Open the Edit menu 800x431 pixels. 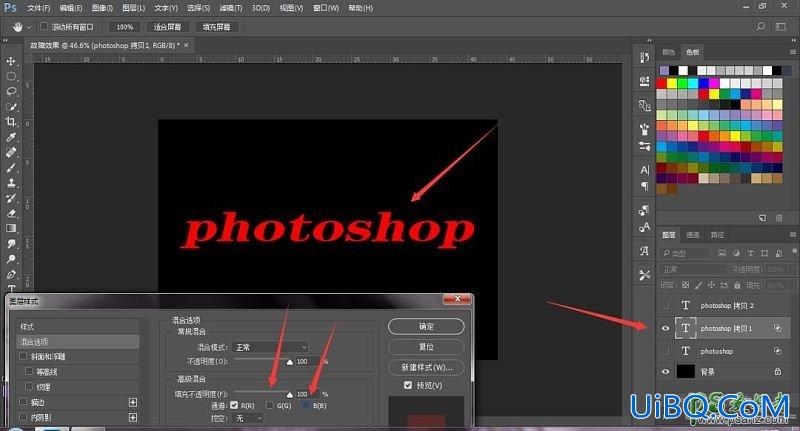tap(71, 8)
